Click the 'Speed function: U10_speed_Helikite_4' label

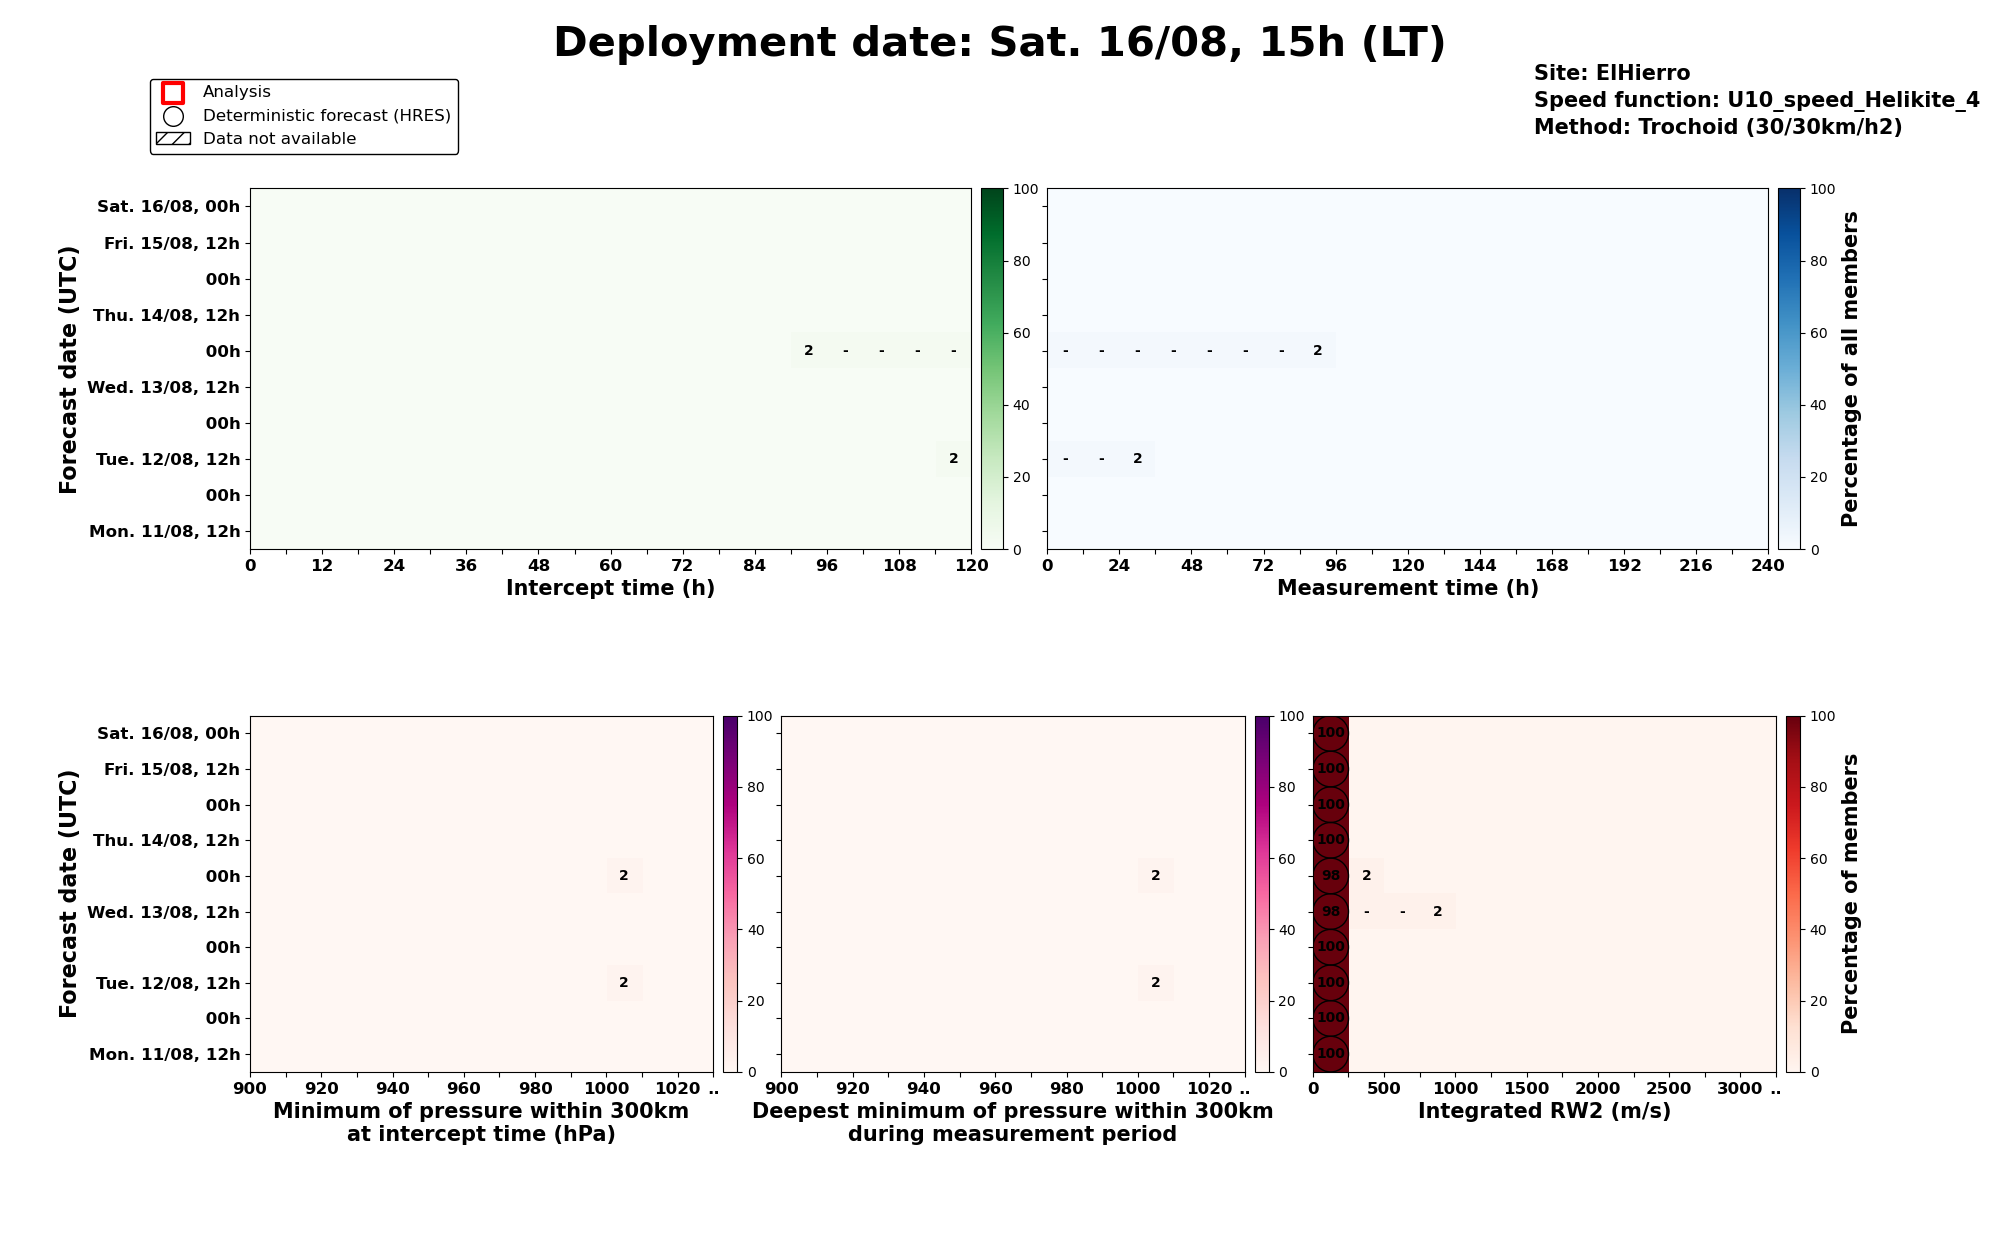click(1757, 100)
